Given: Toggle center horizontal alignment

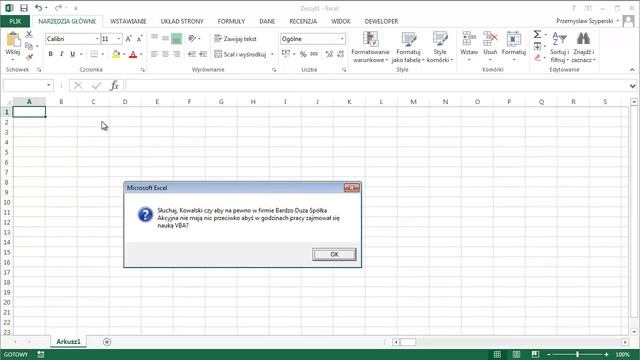Looking at the screenshot, I should point(165,54).
